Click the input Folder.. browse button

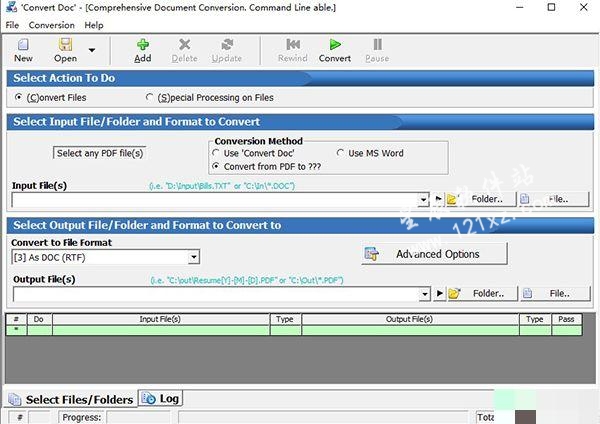click(x=478, y=200)
